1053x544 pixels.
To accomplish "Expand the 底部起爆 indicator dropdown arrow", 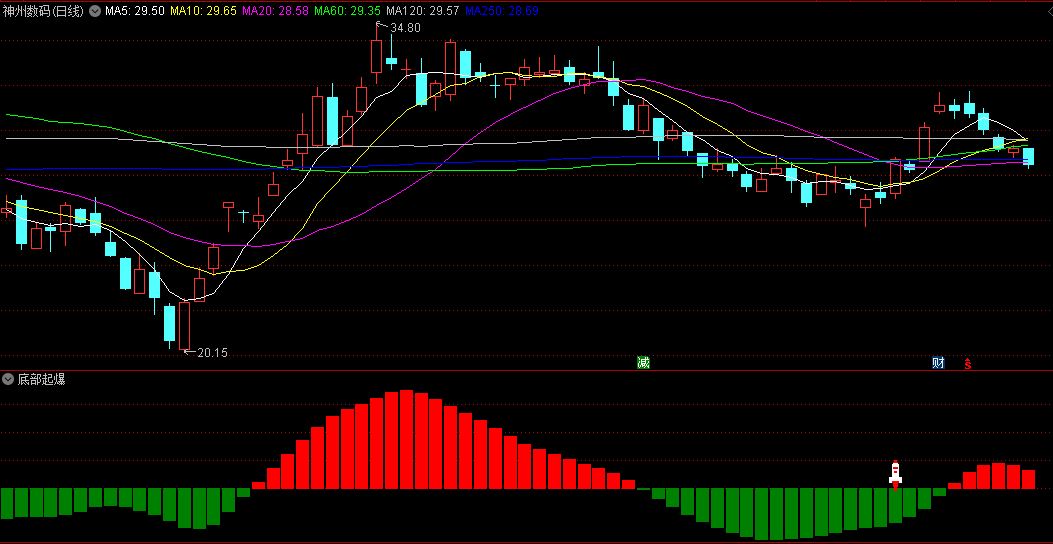I will tap(8, 379).
